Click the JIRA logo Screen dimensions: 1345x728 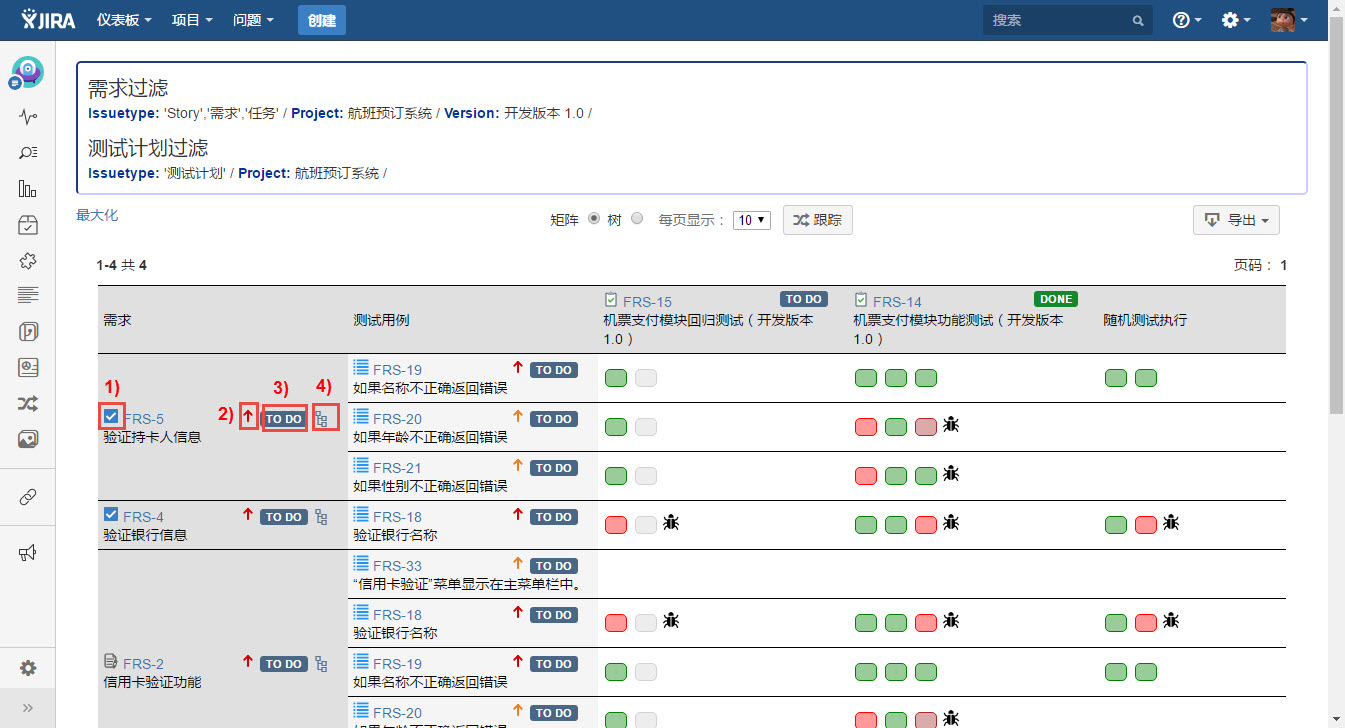[48, 20]
